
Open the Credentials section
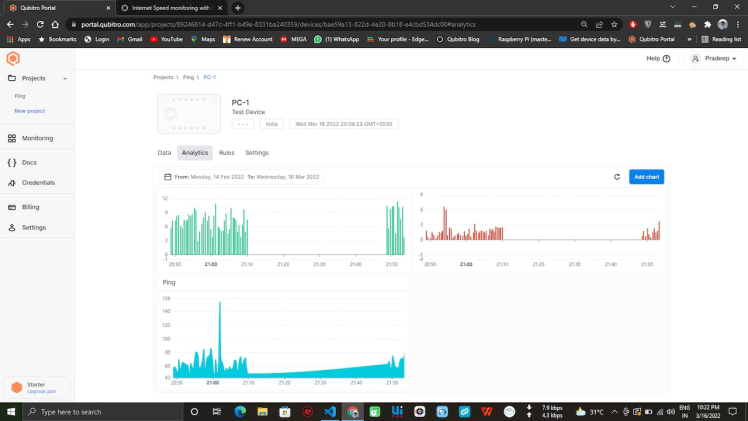[x=38, y=183]
